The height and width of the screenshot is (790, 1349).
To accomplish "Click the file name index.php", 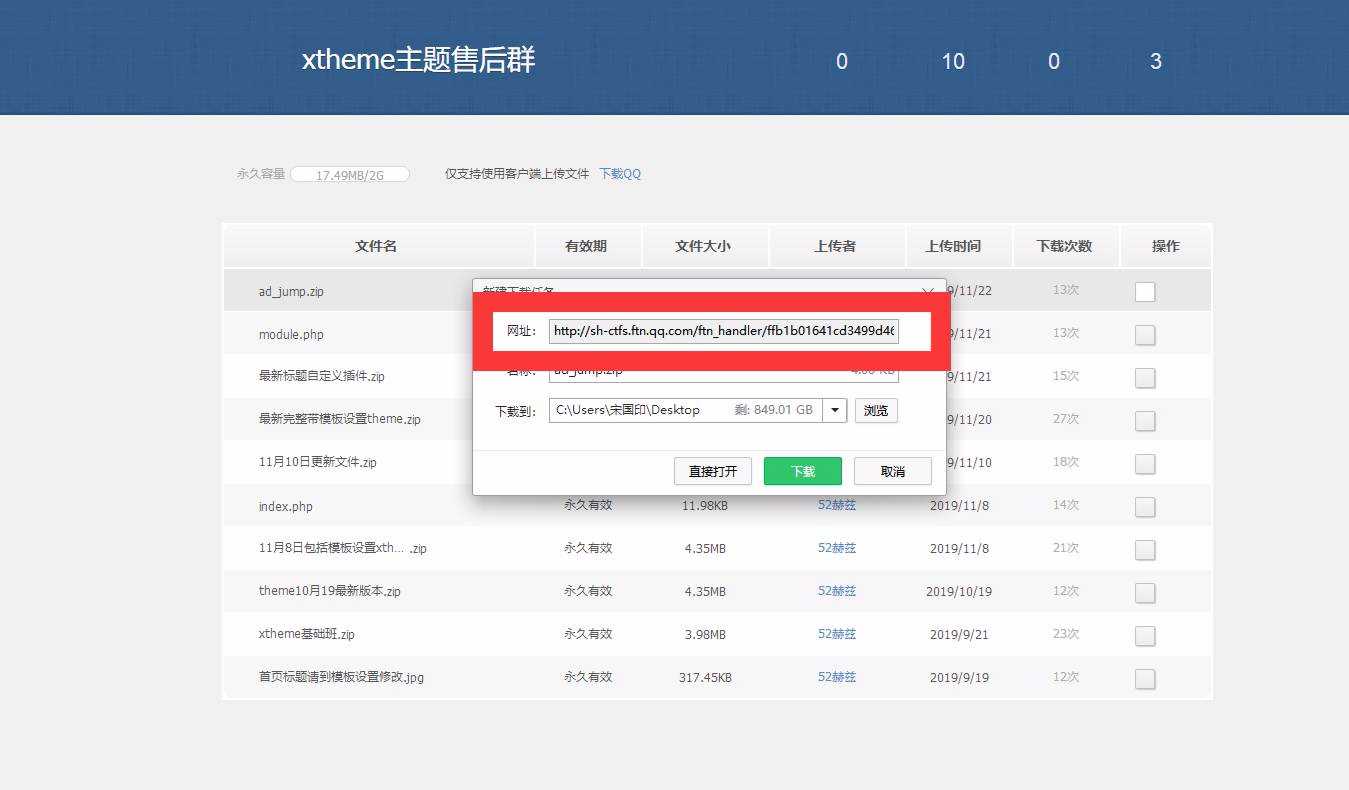I will [286, 507].
